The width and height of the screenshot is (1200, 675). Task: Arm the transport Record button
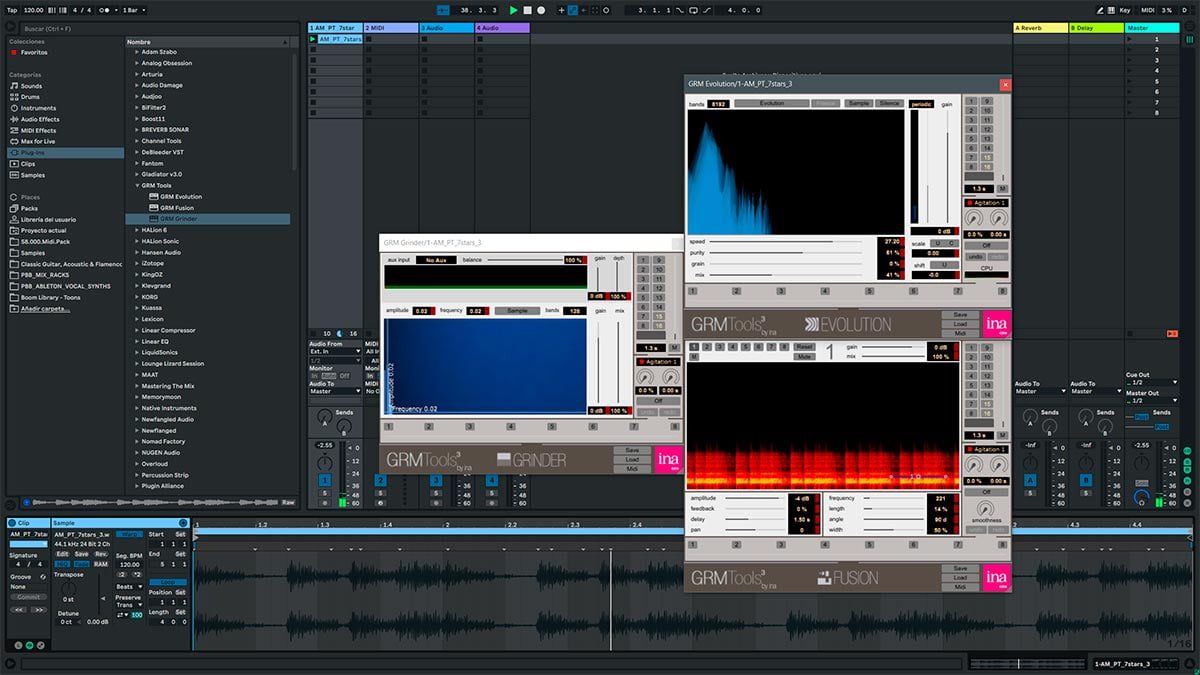coord(541,10)
